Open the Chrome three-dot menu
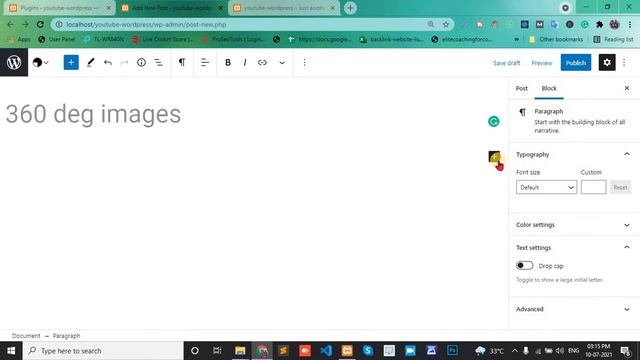 click(630, 24)
